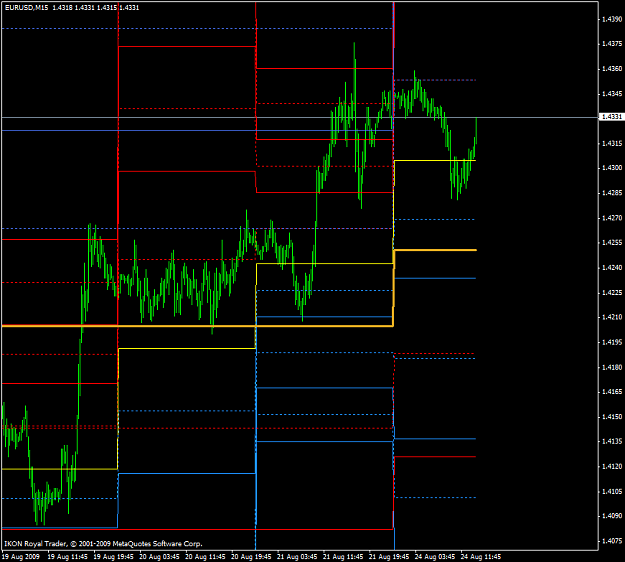625x562 pixels.
Task: Click the 1.4180 price axis label
Action: point(612,367)
